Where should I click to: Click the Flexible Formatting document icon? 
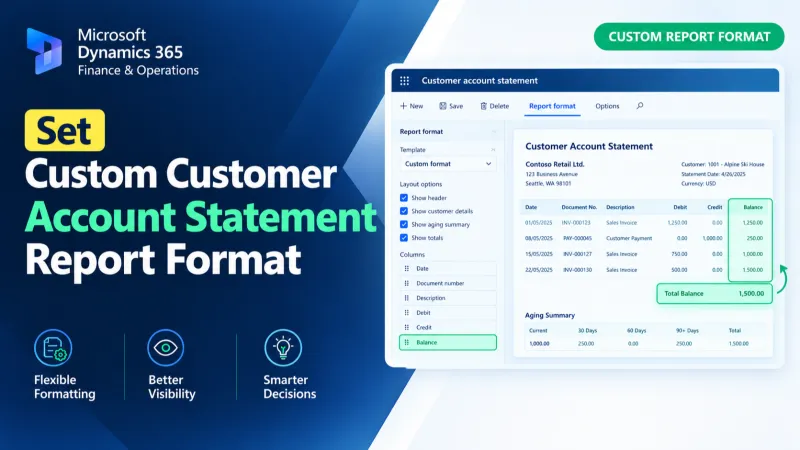53,348
